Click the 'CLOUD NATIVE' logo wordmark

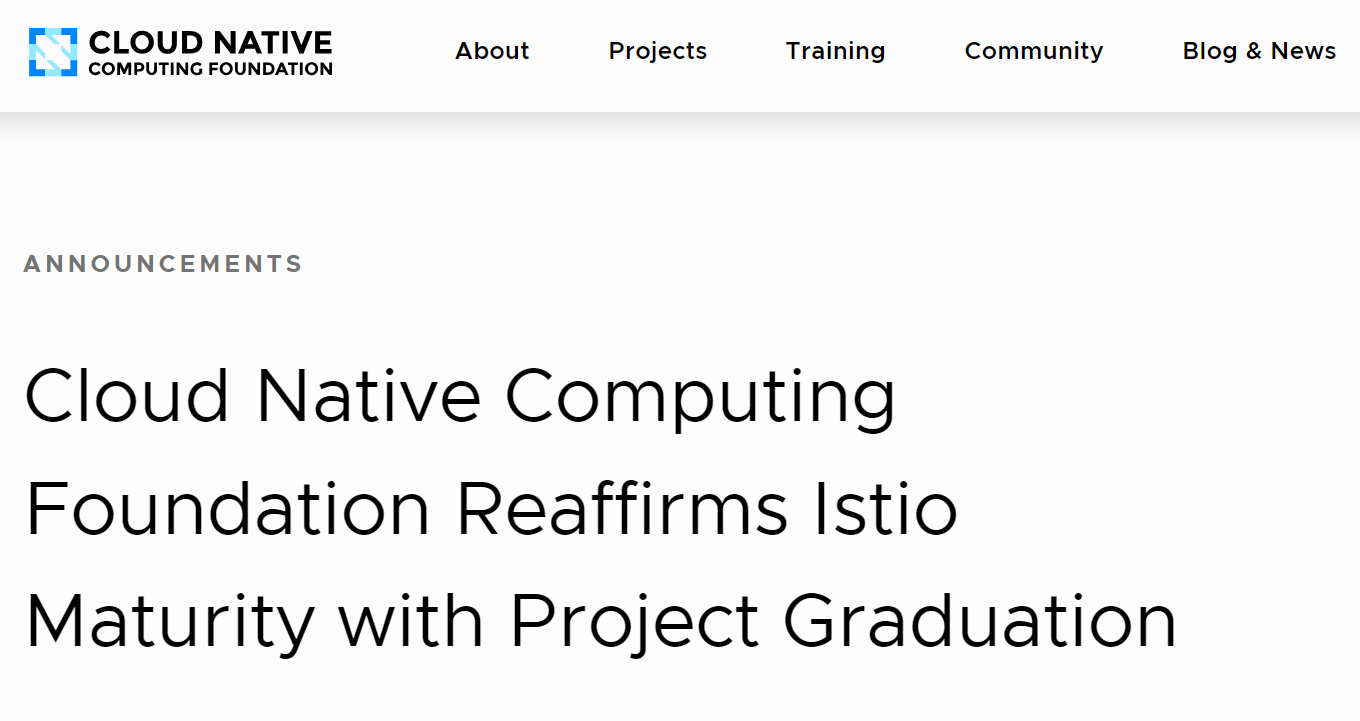(x=210, y=42)
